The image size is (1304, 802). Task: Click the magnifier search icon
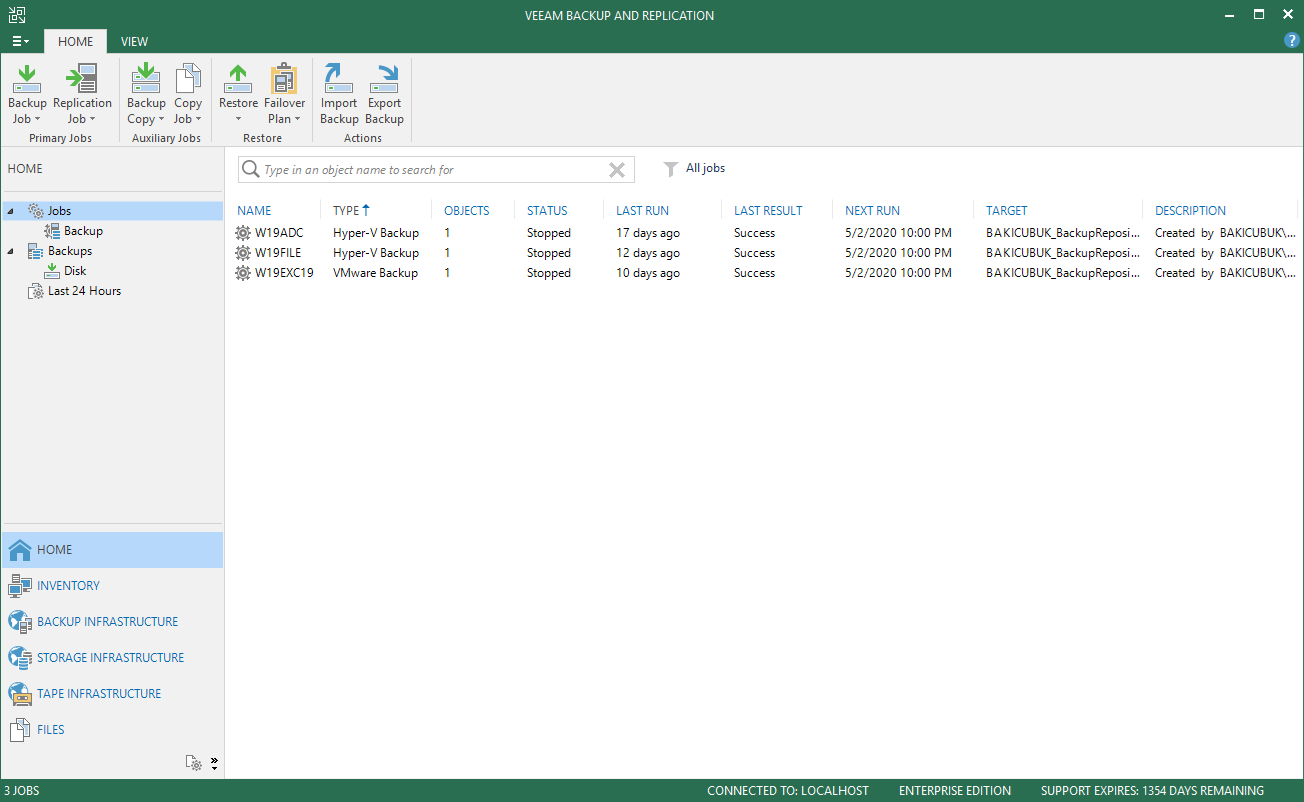pos(251,170)
